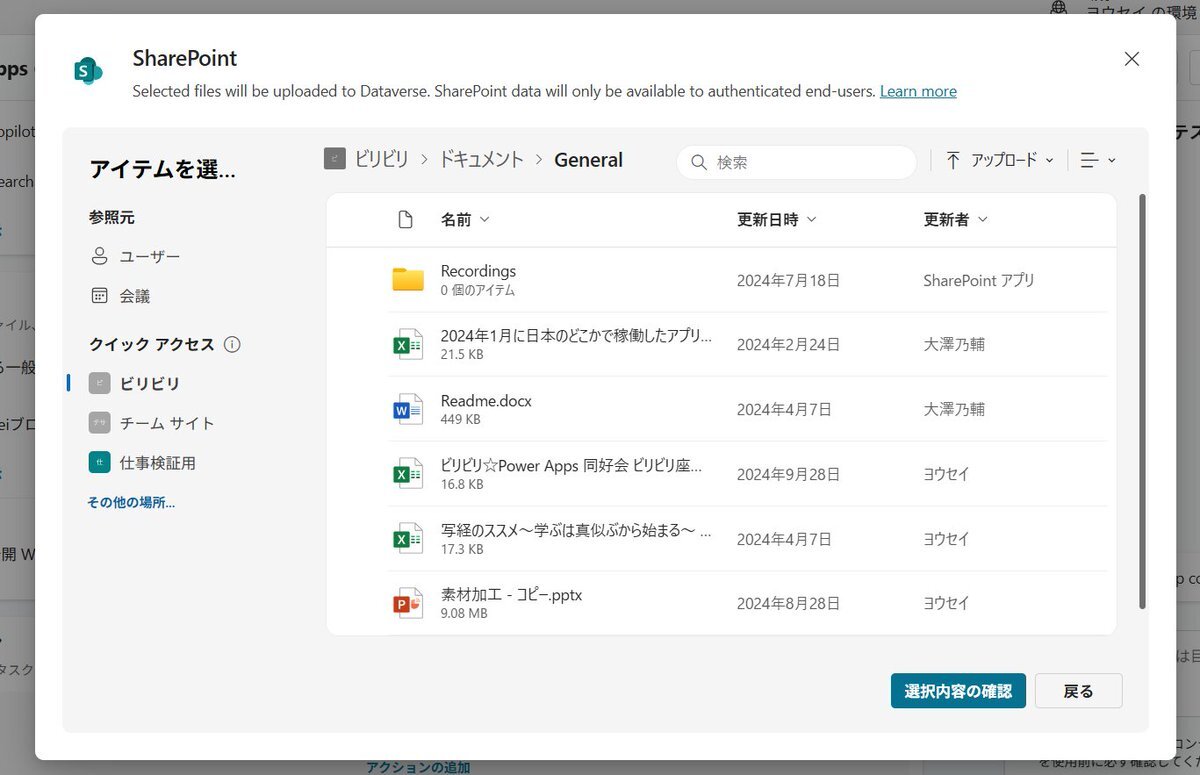Click Excel icon of 2024年1月 file
The image size is (1200, 775).
point(408,344)
